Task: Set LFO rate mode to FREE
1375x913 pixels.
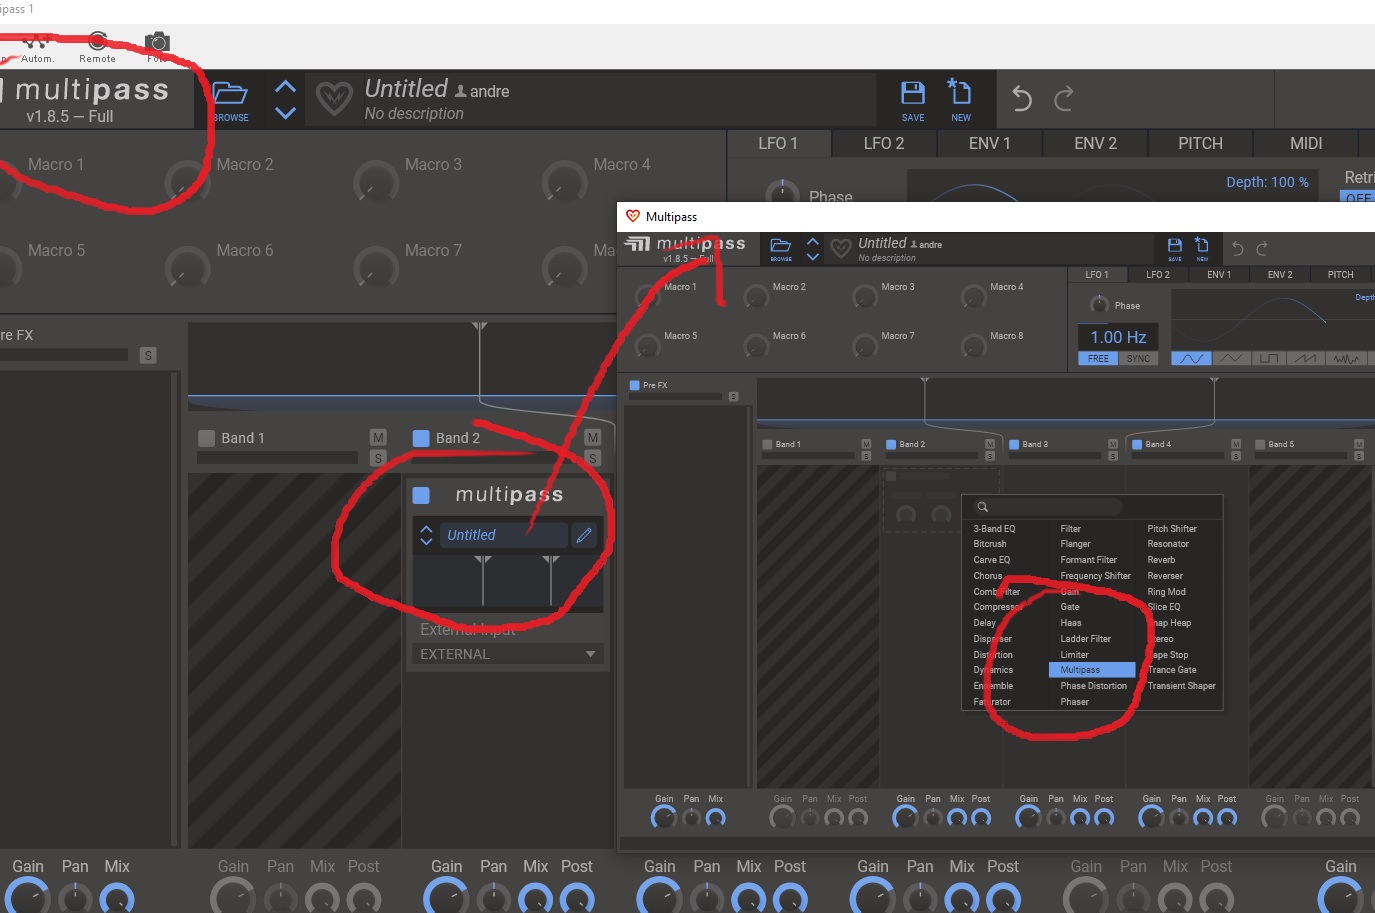Action: (x=1098, y=359)
